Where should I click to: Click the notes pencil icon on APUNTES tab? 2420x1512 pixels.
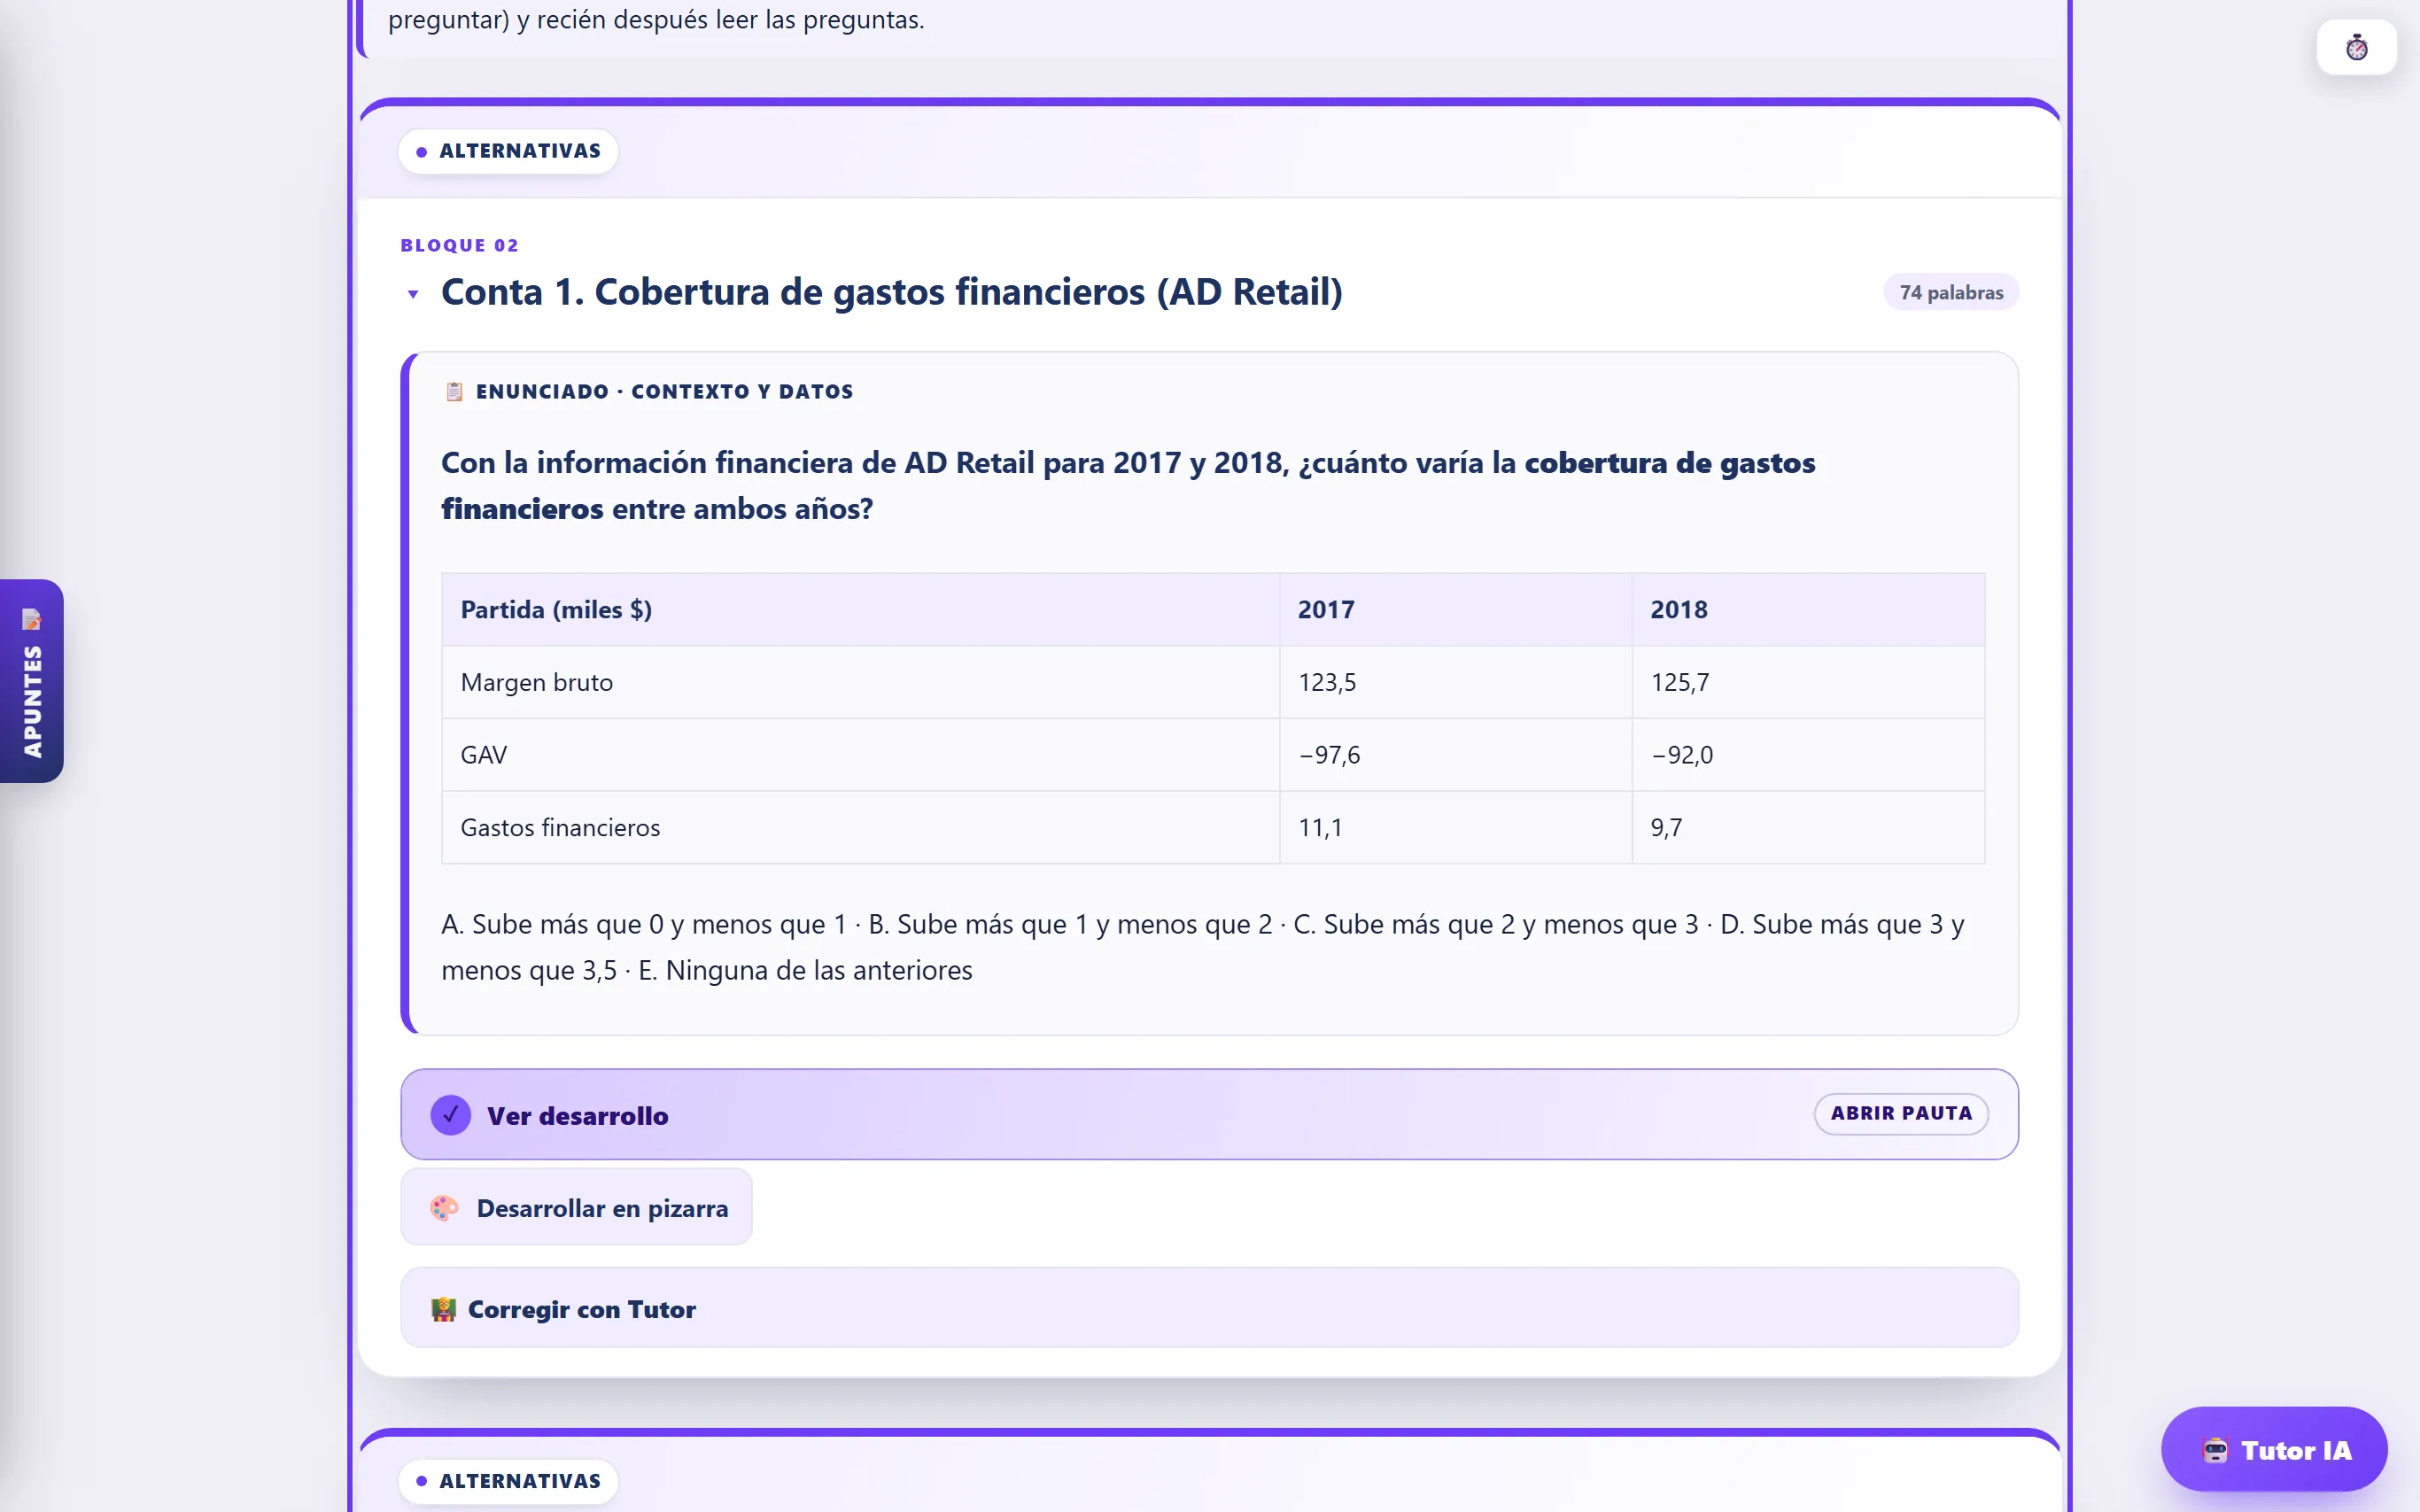point(32,619)
